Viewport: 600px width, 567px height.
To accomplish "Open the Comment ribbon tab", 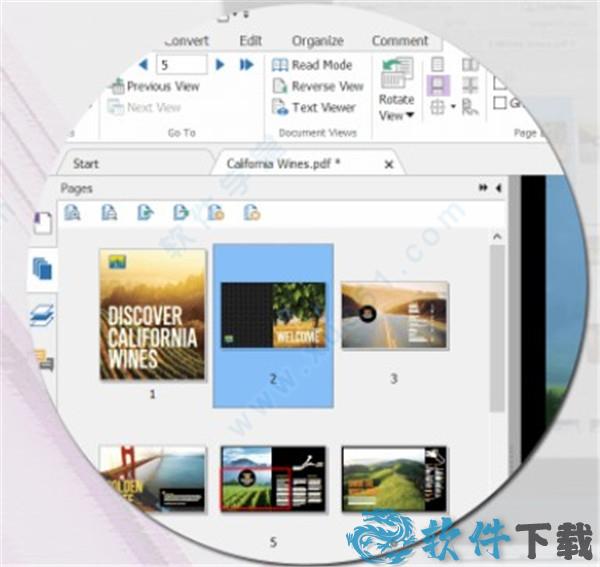I will click(x=400, y=41).
